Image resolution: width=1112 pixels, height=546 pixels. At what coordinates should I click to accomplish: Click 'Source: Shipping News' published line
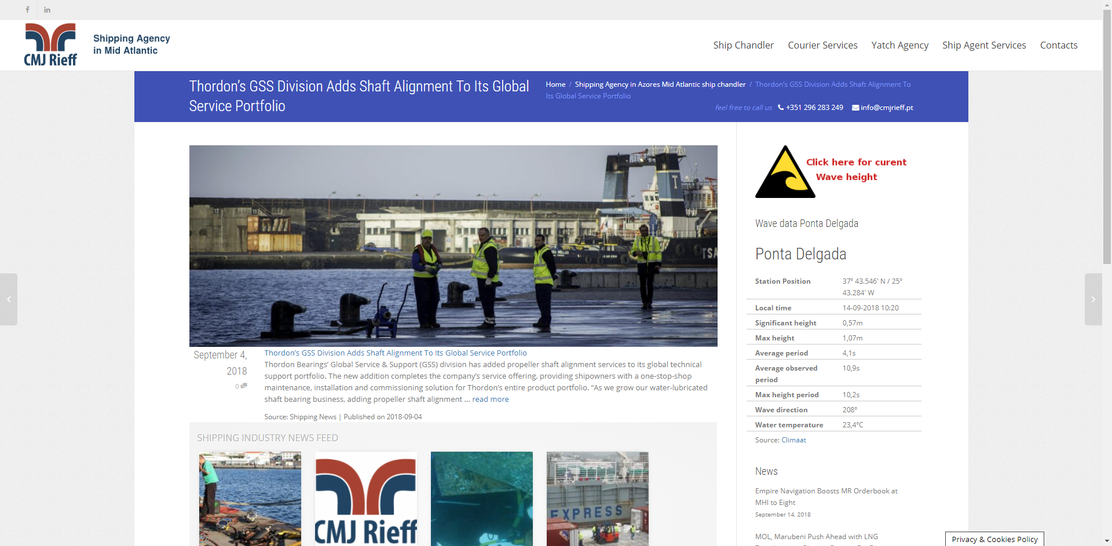343,417
